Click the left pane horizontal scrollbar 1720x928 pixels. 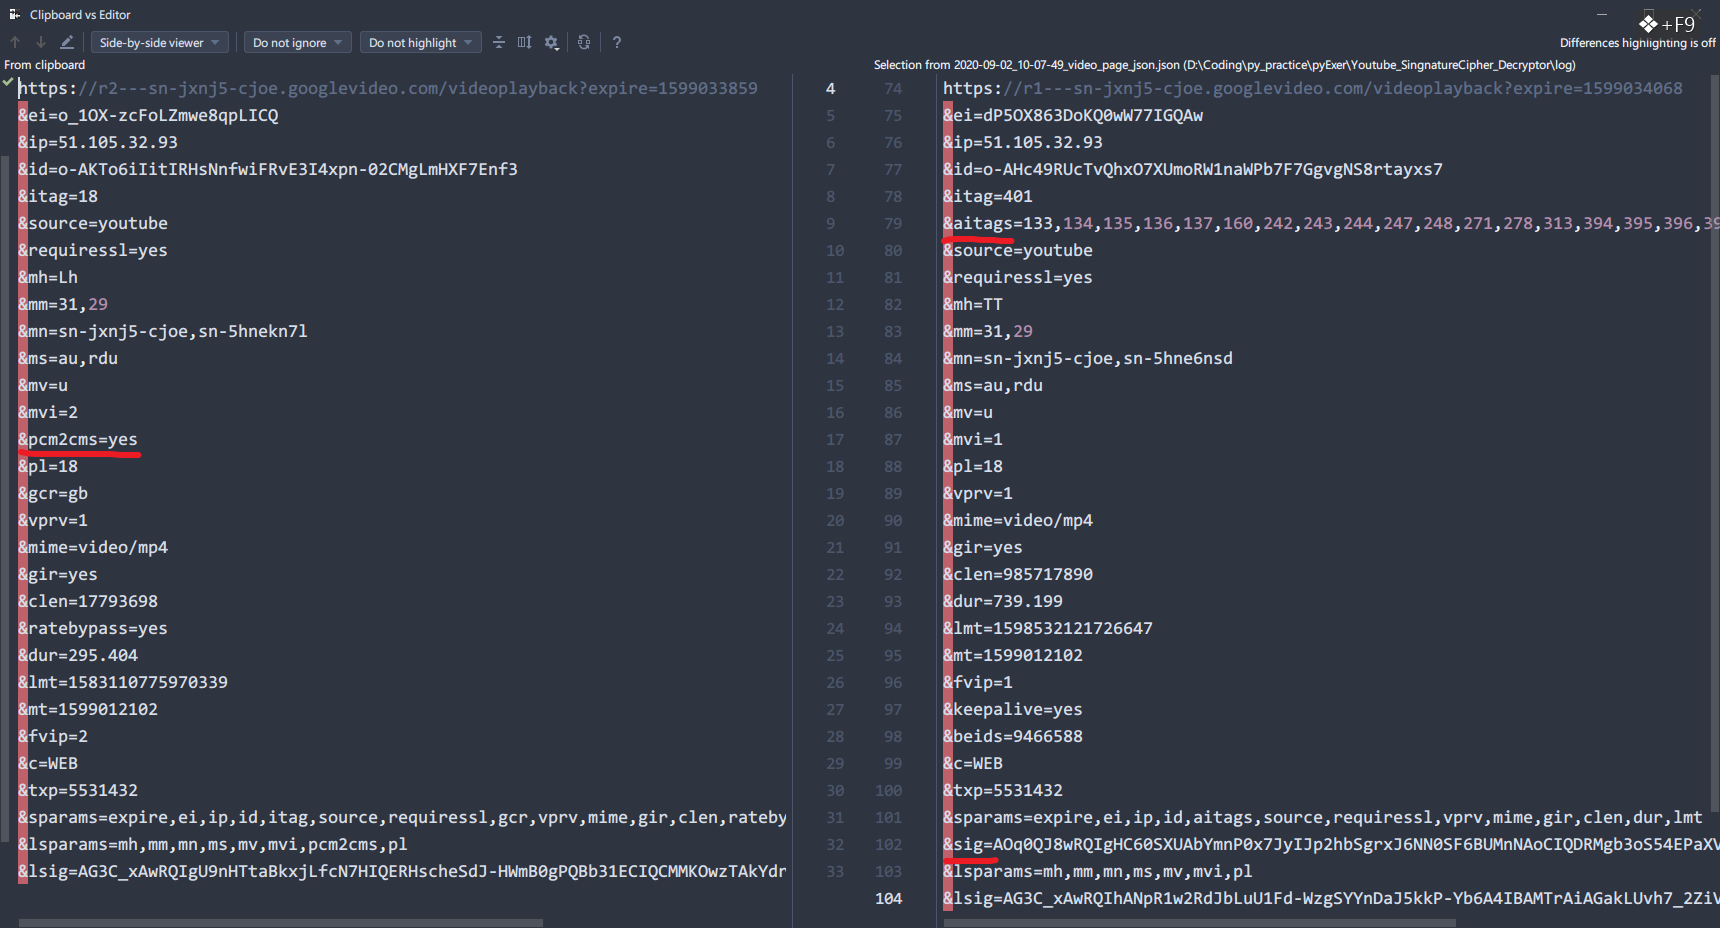(x=281, y=923)
